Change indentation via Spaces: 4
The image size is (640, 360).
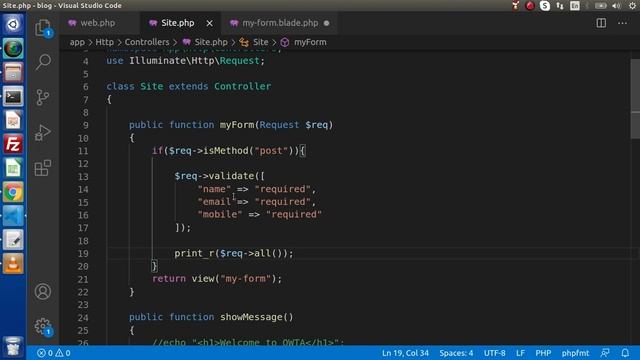coord(456,353)
